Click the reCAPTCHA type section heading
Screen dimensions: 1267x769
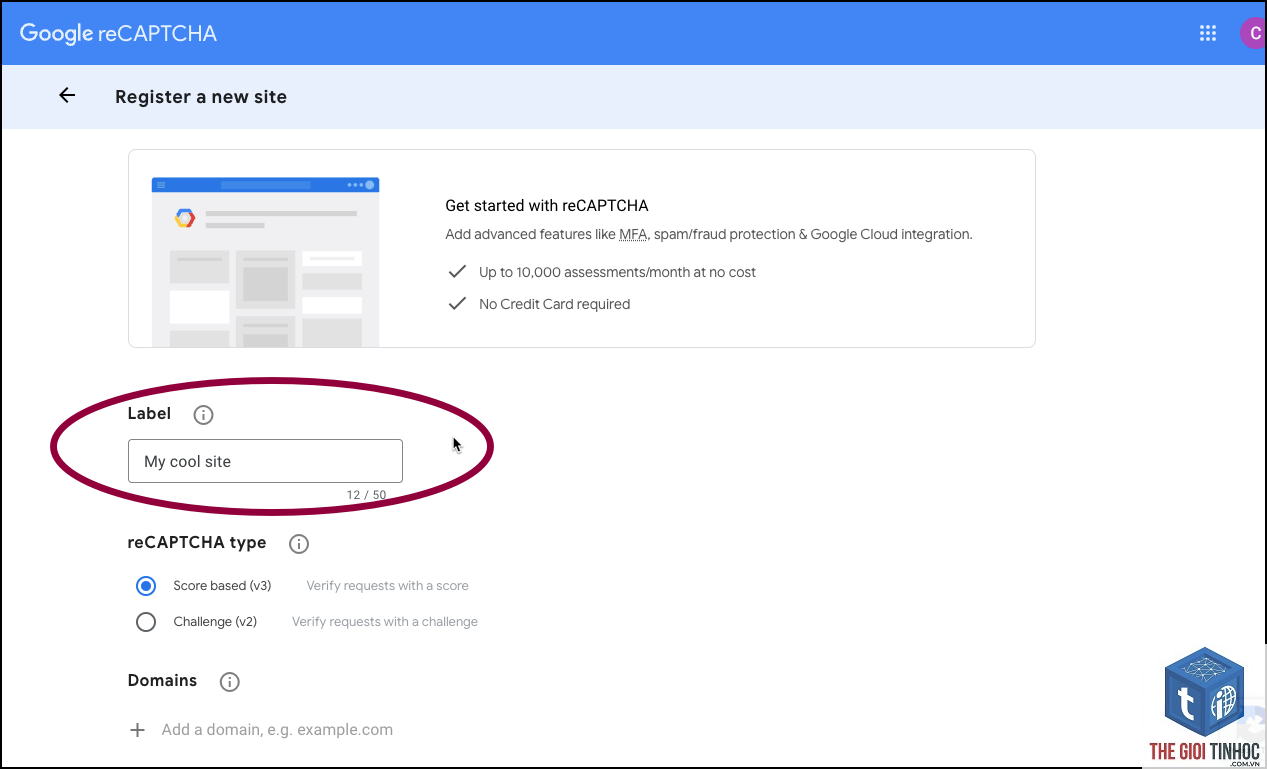197,543
